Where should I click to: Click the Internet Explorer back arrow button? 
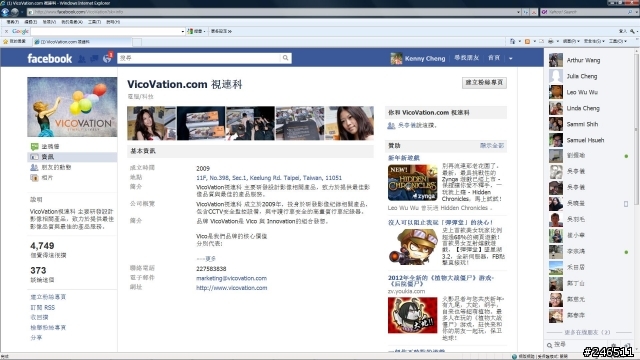pos(5,12)
